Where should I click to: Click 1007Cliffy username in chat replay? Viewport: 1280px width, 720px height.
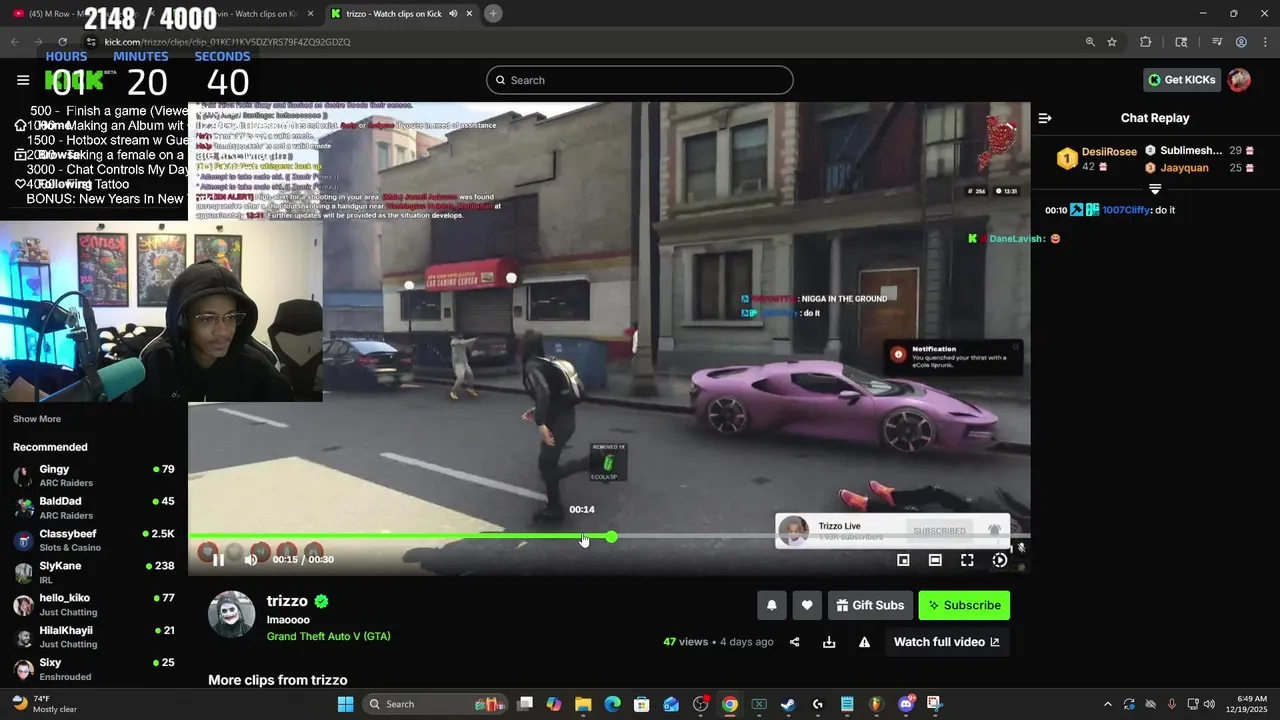tap(1125, 210)
